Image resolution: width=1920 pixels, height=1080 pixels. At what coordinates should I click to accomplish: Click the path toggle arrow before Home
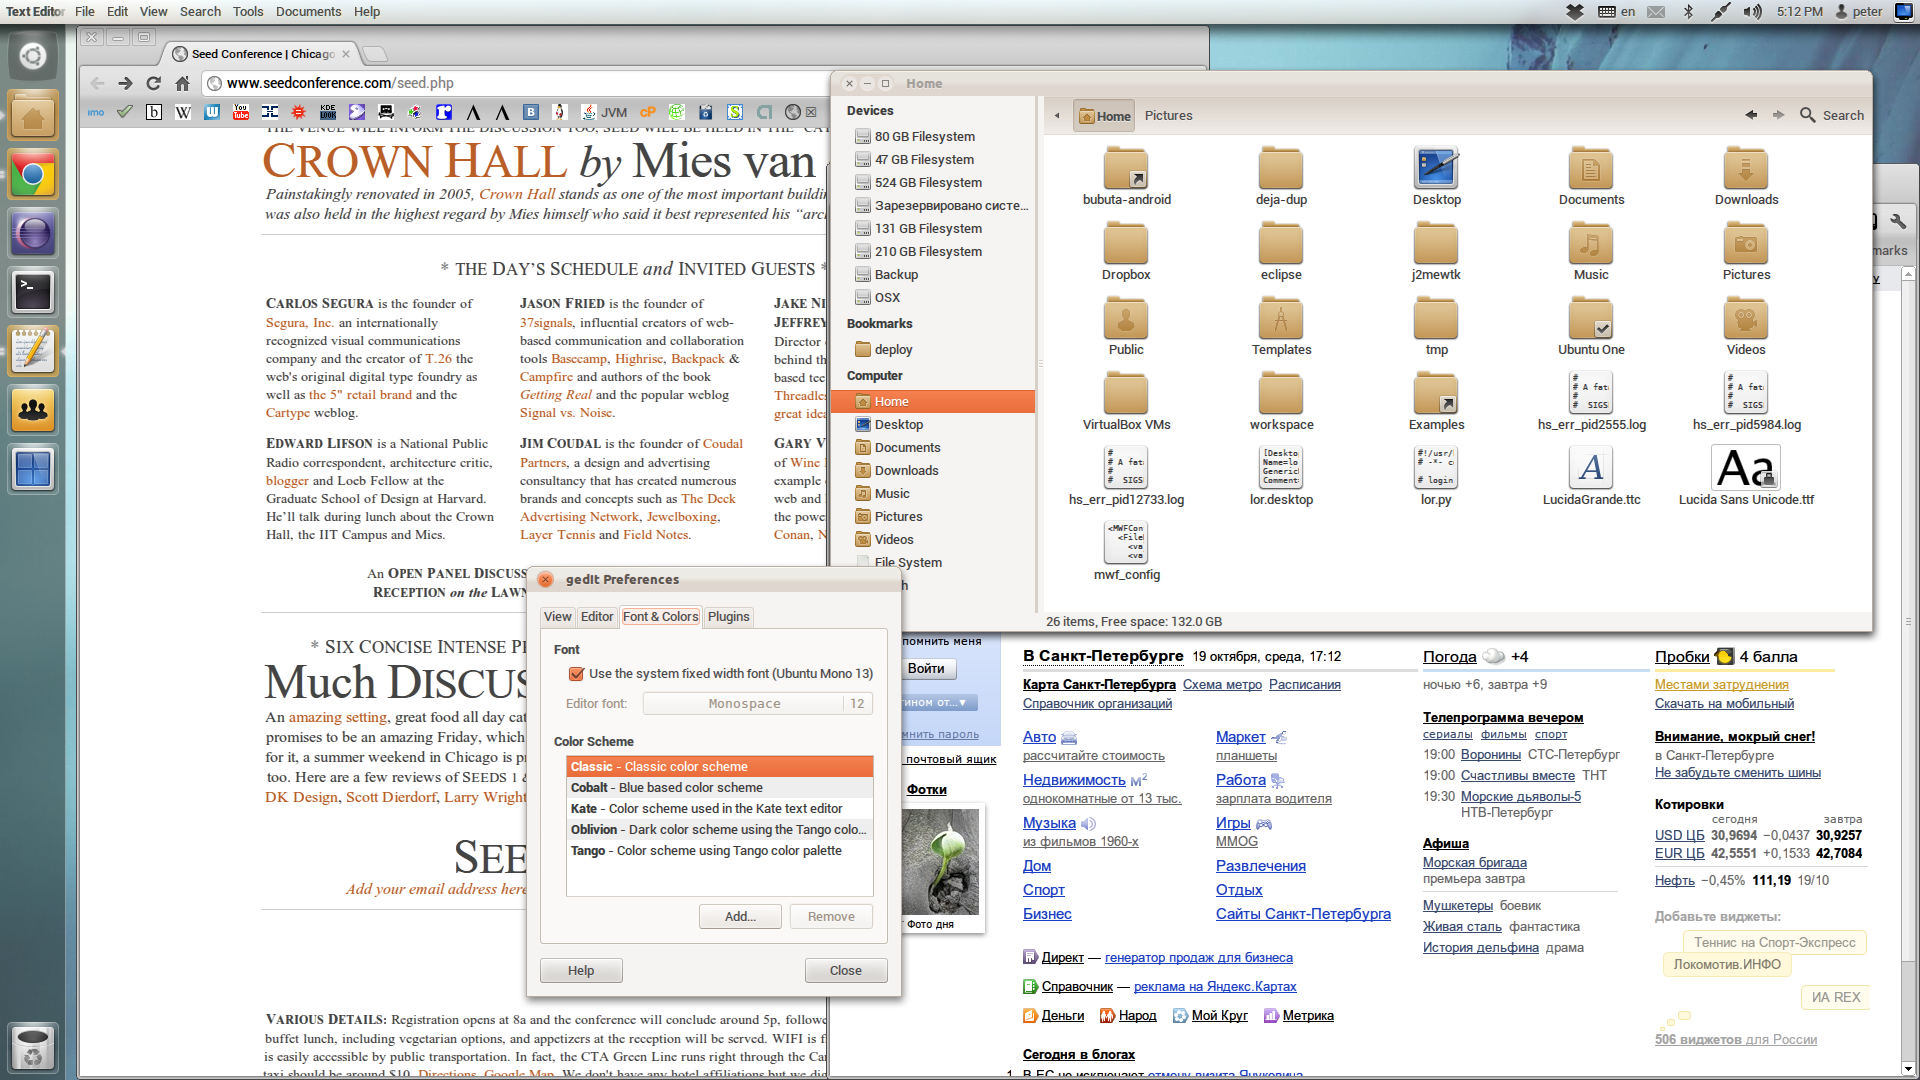click(x=1057, y=116)
